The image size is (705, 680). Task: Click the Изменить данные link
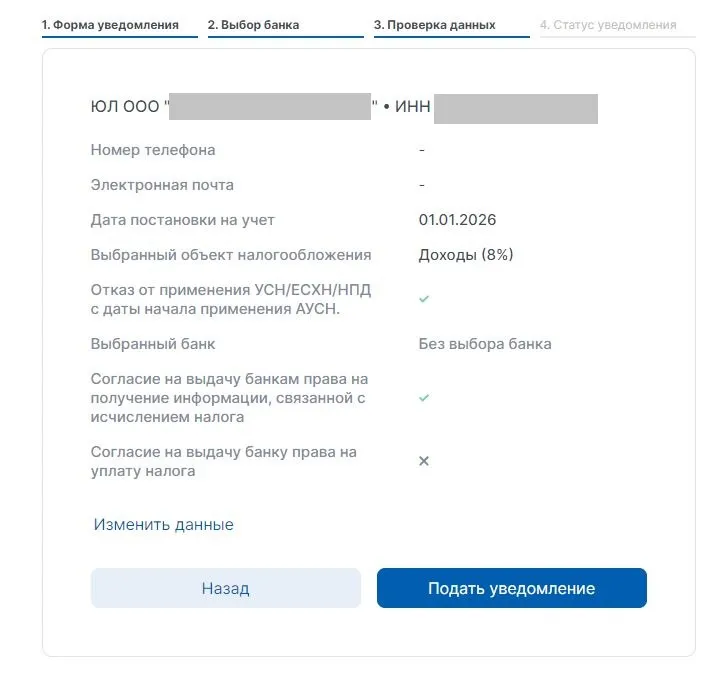(x=164, y=525)
